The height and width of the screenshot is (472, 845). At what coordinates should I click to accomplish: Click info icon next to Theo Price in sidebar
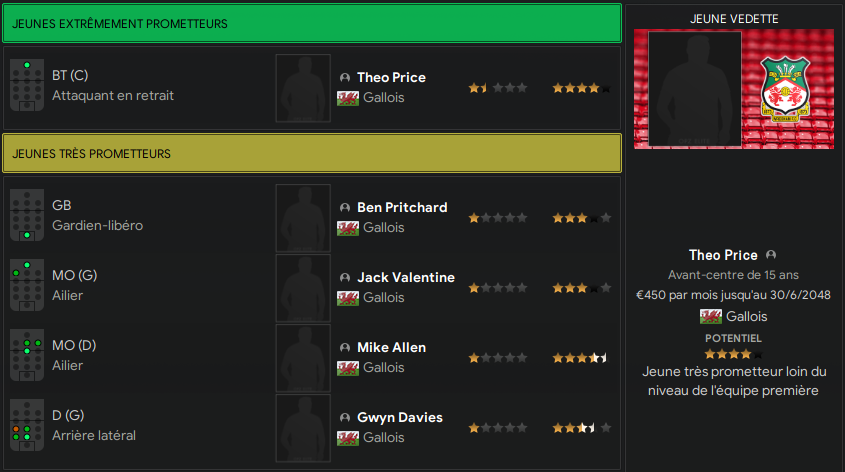tap(771, 255)
